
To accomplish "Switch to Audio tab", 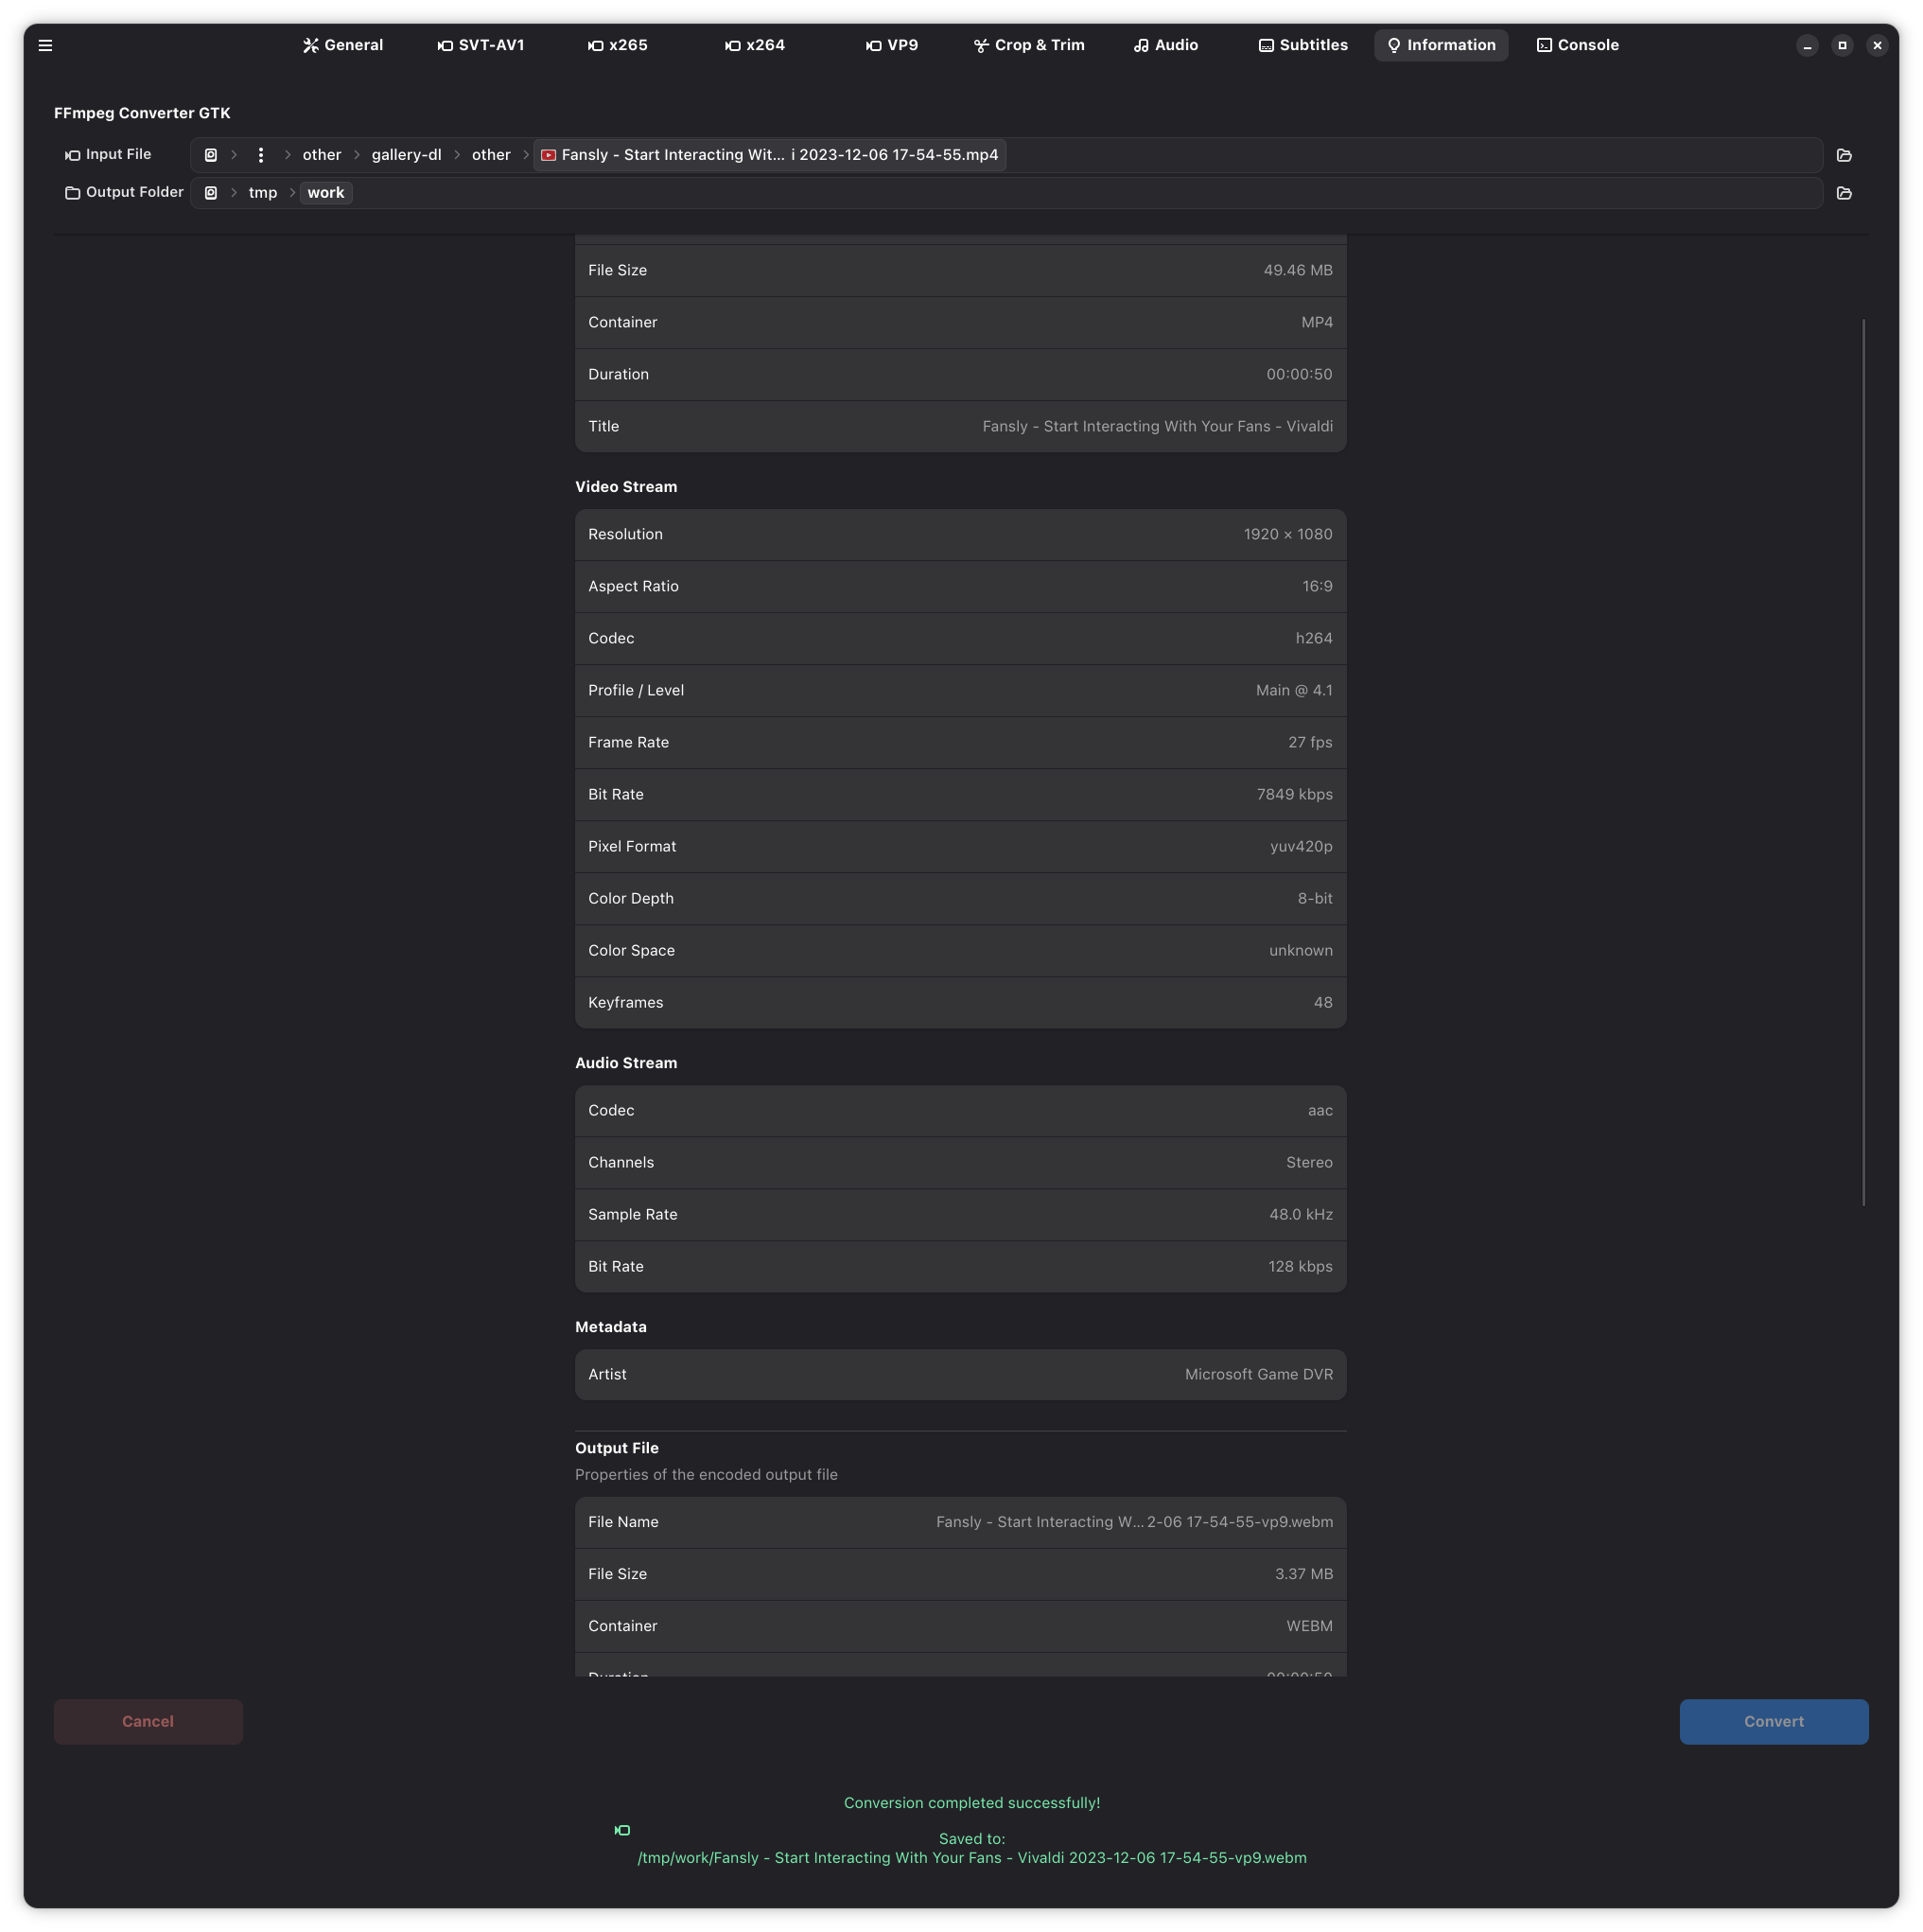I will point(1166,45).
